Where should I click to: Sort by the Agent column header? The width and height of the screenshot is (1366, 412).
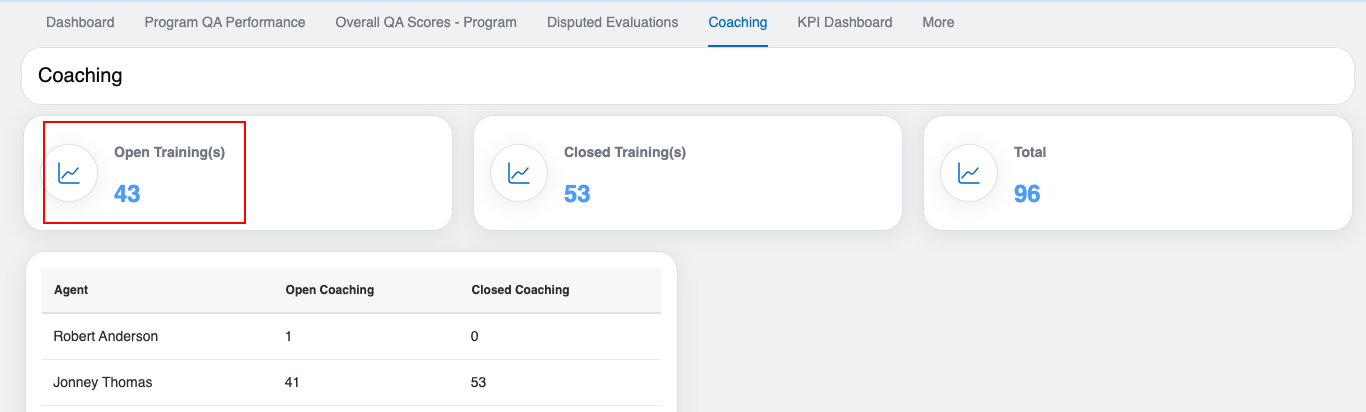pyautogui.click(x=71, y=290)
